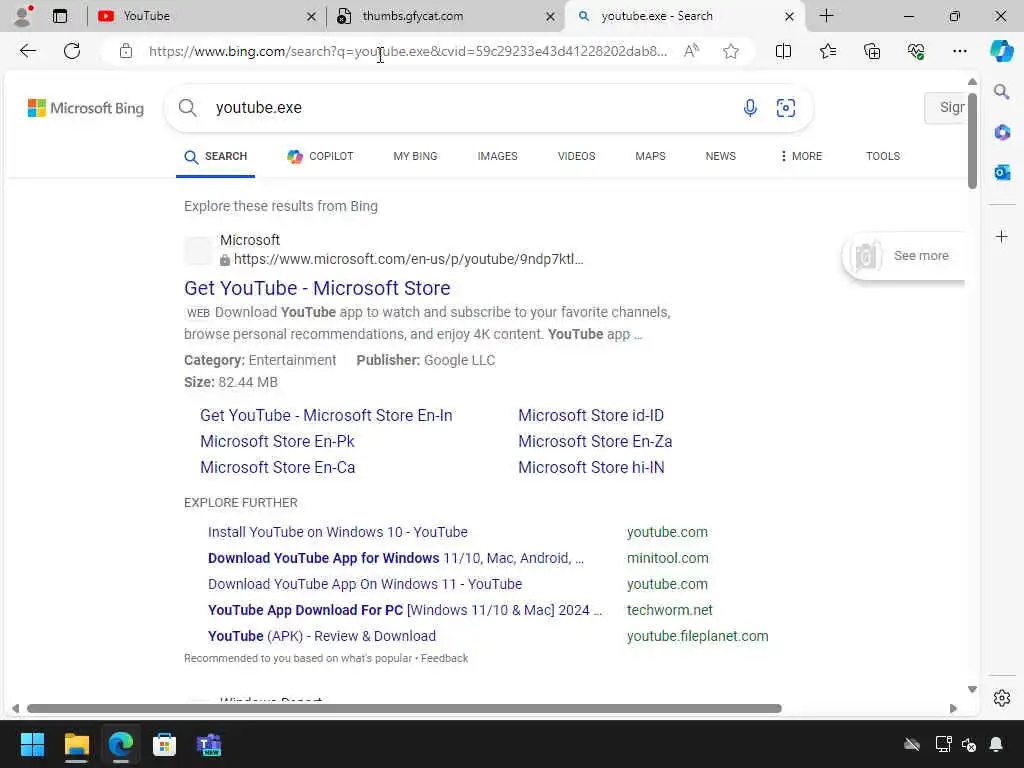Open YouTube (APK) Review & Download

click(x=322, y=636)
